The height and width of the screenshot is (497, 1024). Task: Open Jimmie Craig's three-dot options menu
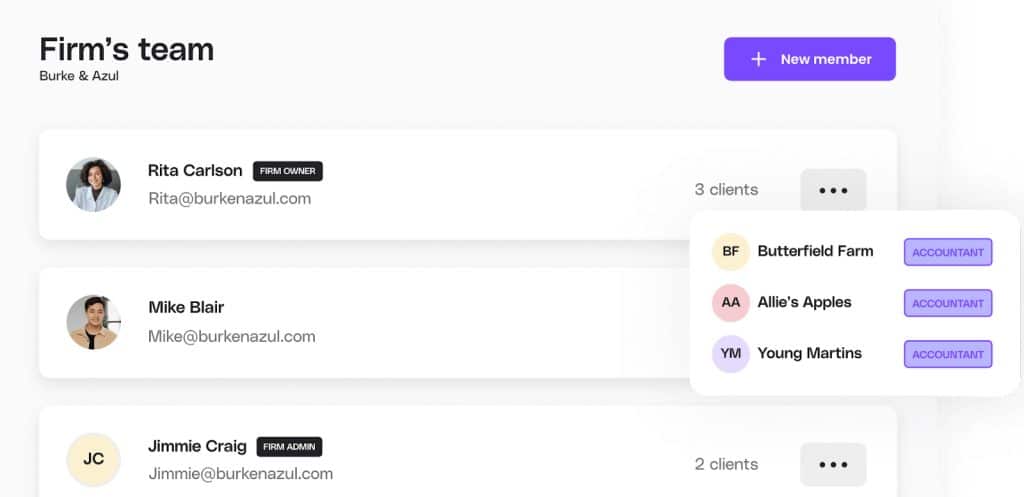(833, 464)
